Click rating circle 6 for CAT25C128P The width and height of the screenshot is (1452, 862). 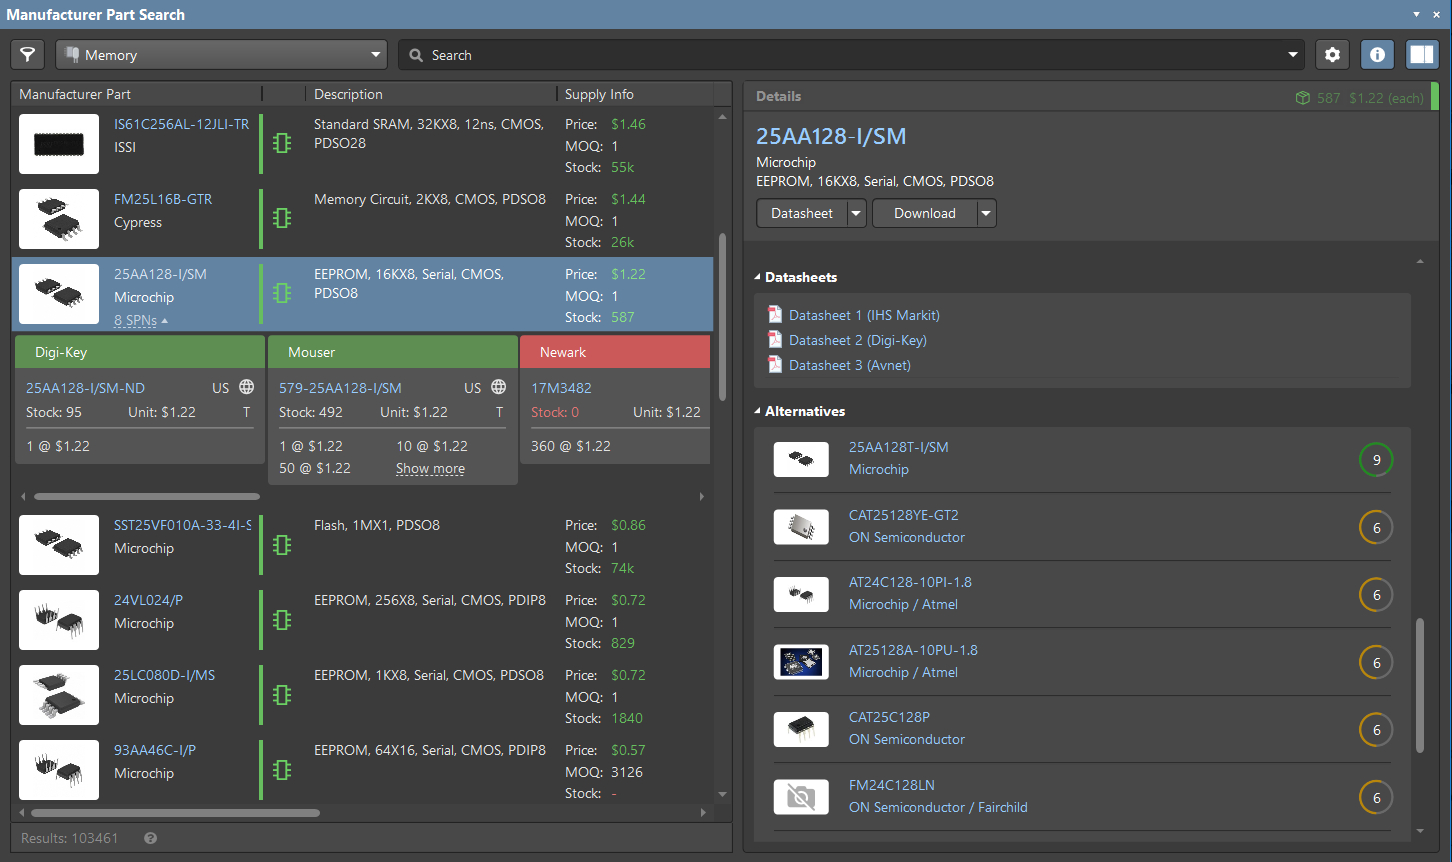1376,730
